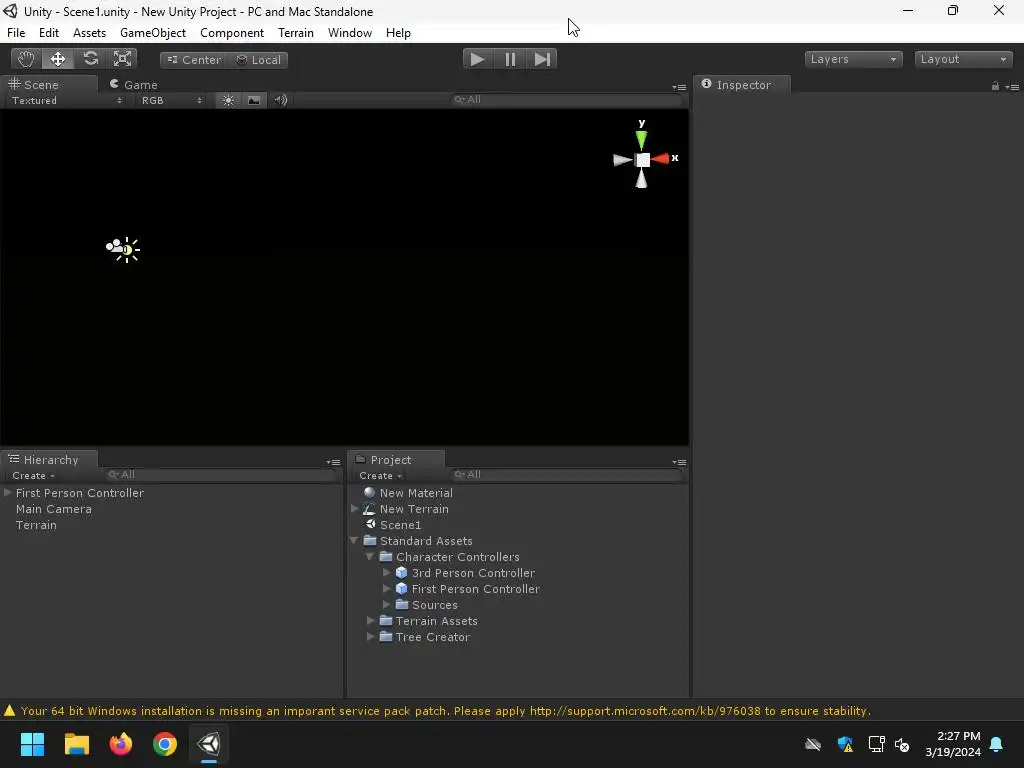Expand New Terrain asset
Viewport: 1024px width, 768px height.
pos(355,509)
